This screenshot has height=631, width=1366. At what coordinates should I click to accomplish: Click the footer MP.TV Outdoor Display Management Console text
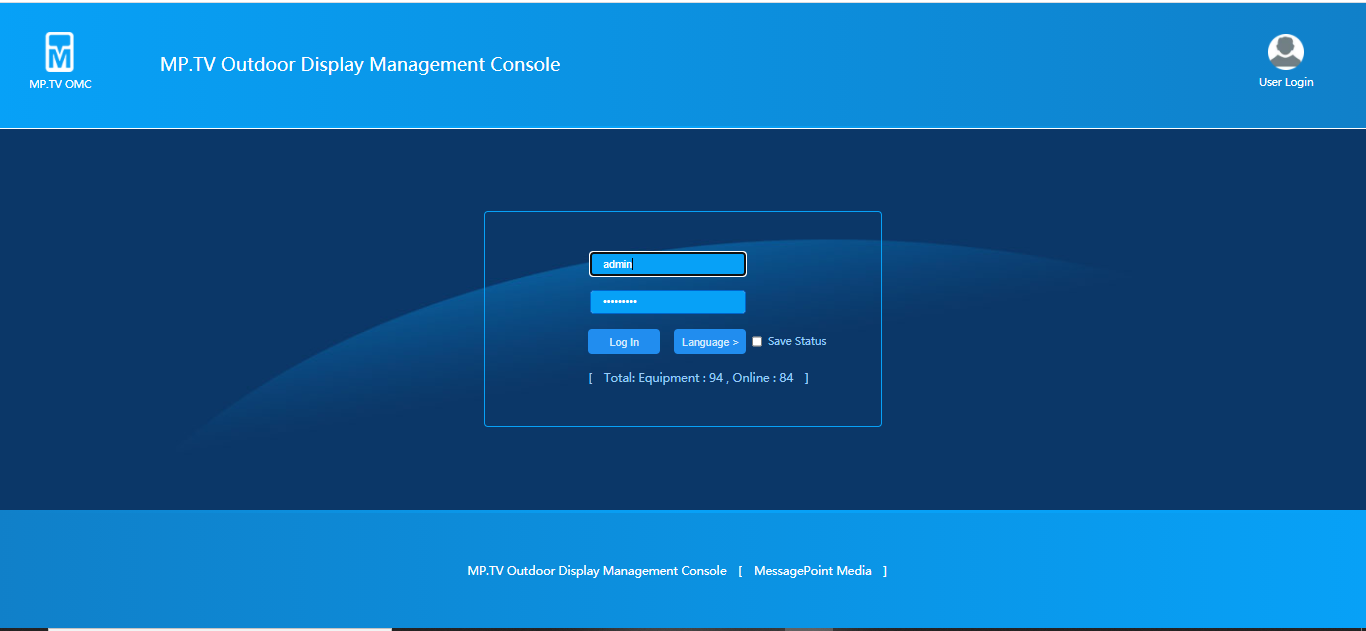pos(597,571)
